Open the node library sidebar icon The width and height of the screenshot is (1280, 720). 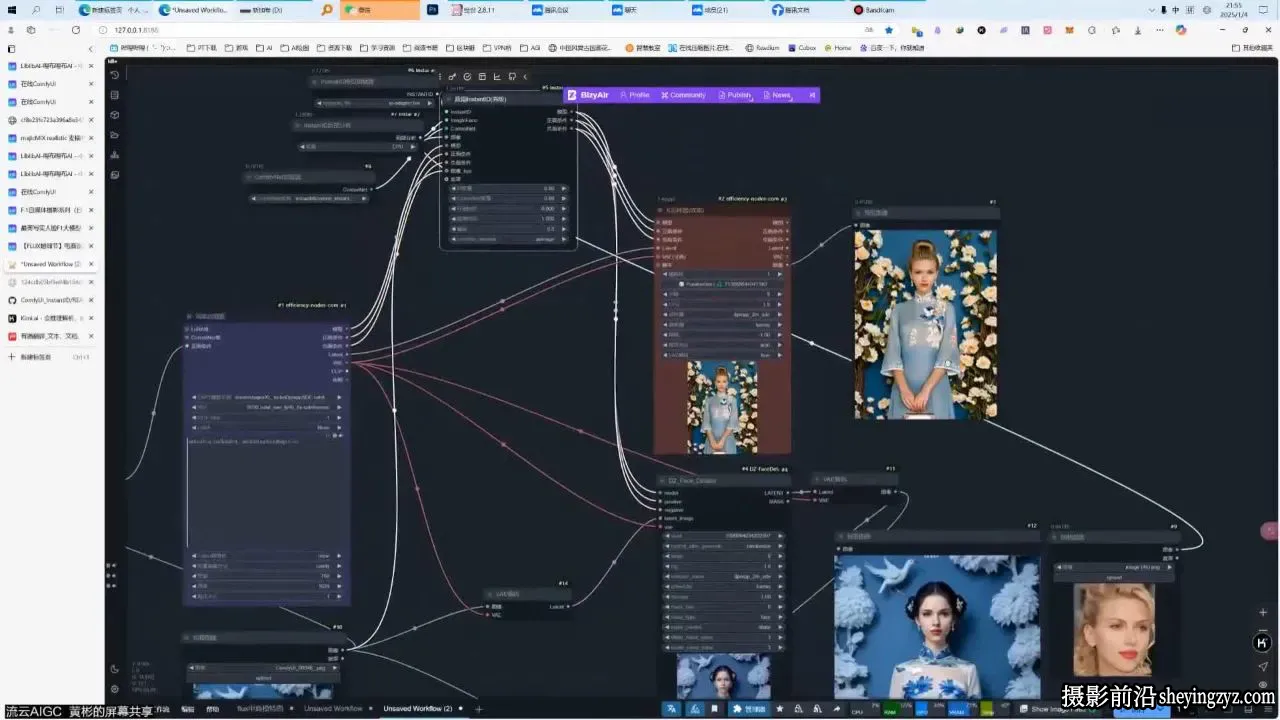115,95
